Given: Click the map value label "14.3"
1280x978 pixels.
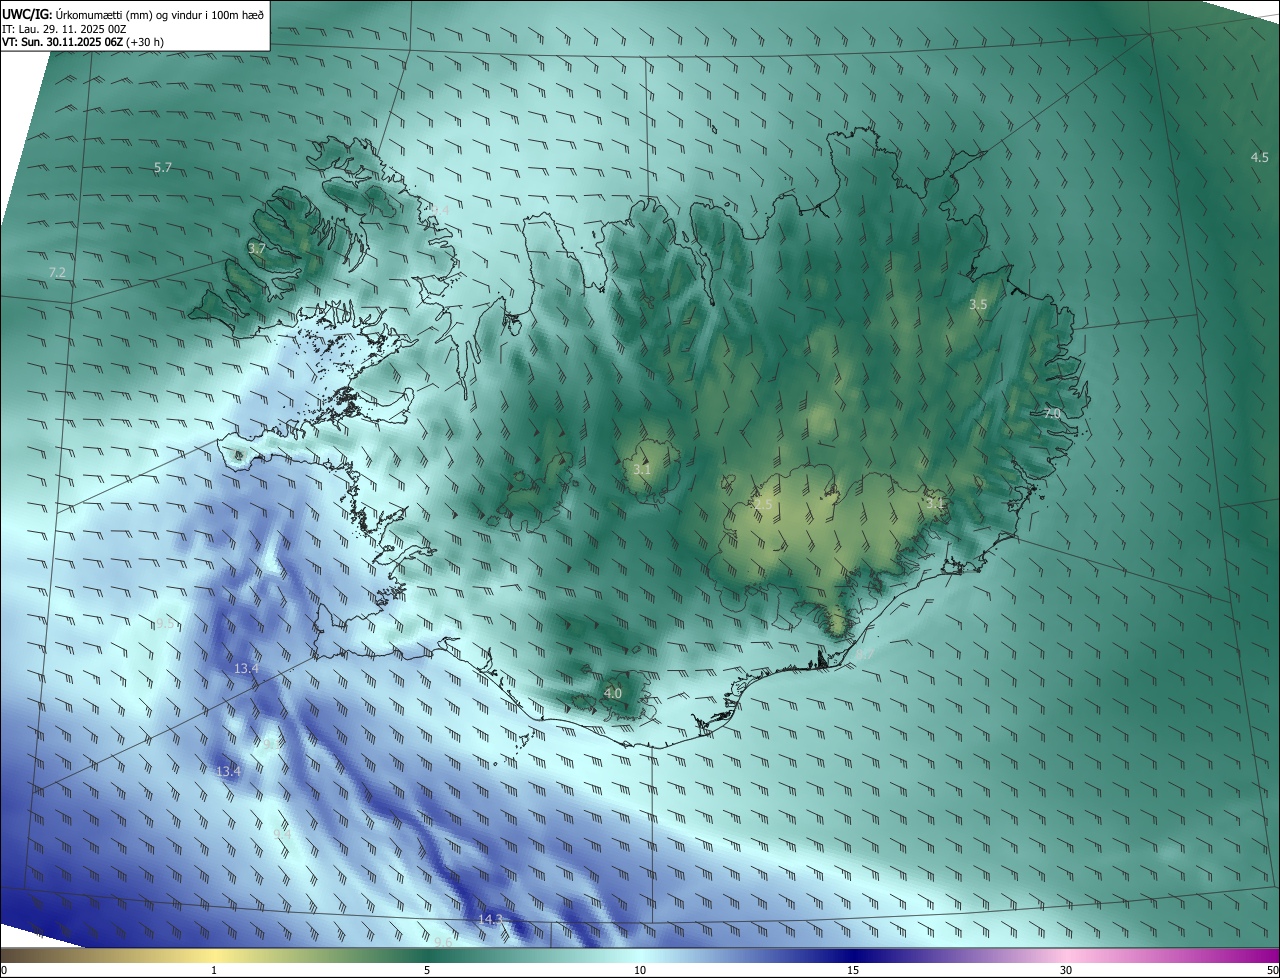Looking at the screenshot, I should click(490, 920).
